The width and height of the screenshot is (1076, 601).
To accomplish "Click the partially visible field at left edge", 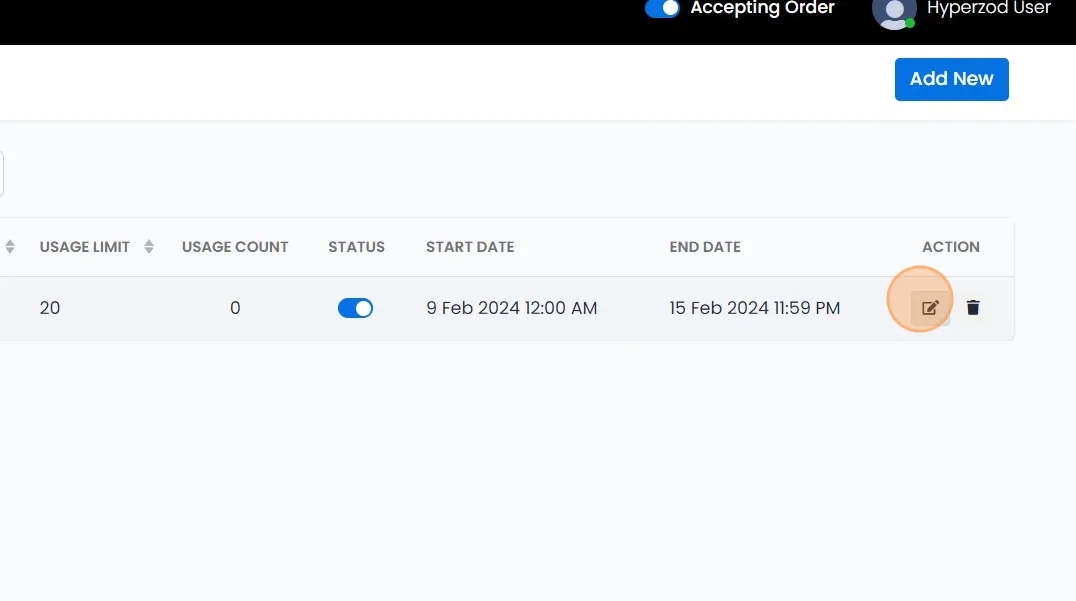I will [x=2, y=174].
